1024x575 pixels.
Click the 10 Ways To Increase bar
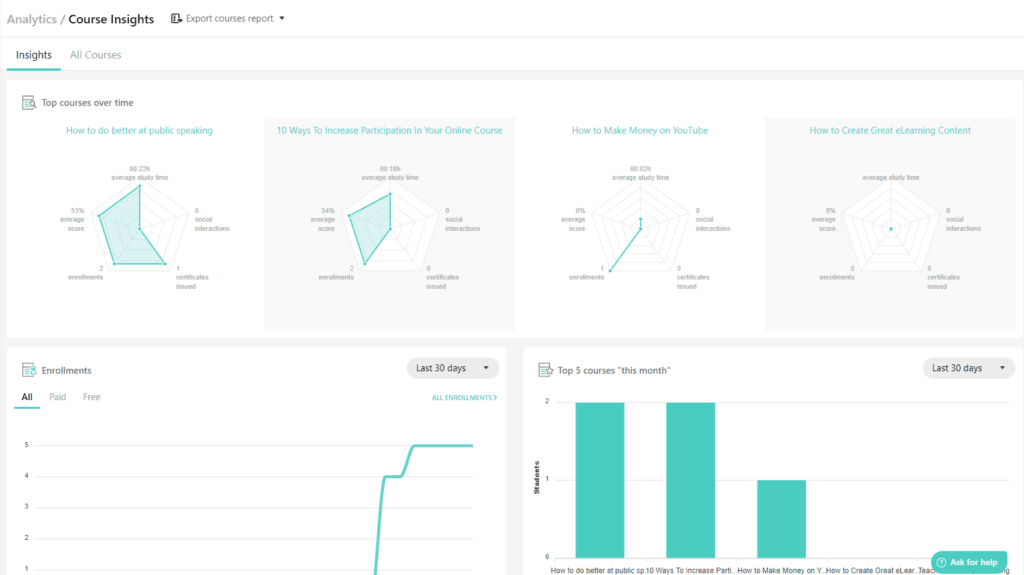tap(690, 480)
